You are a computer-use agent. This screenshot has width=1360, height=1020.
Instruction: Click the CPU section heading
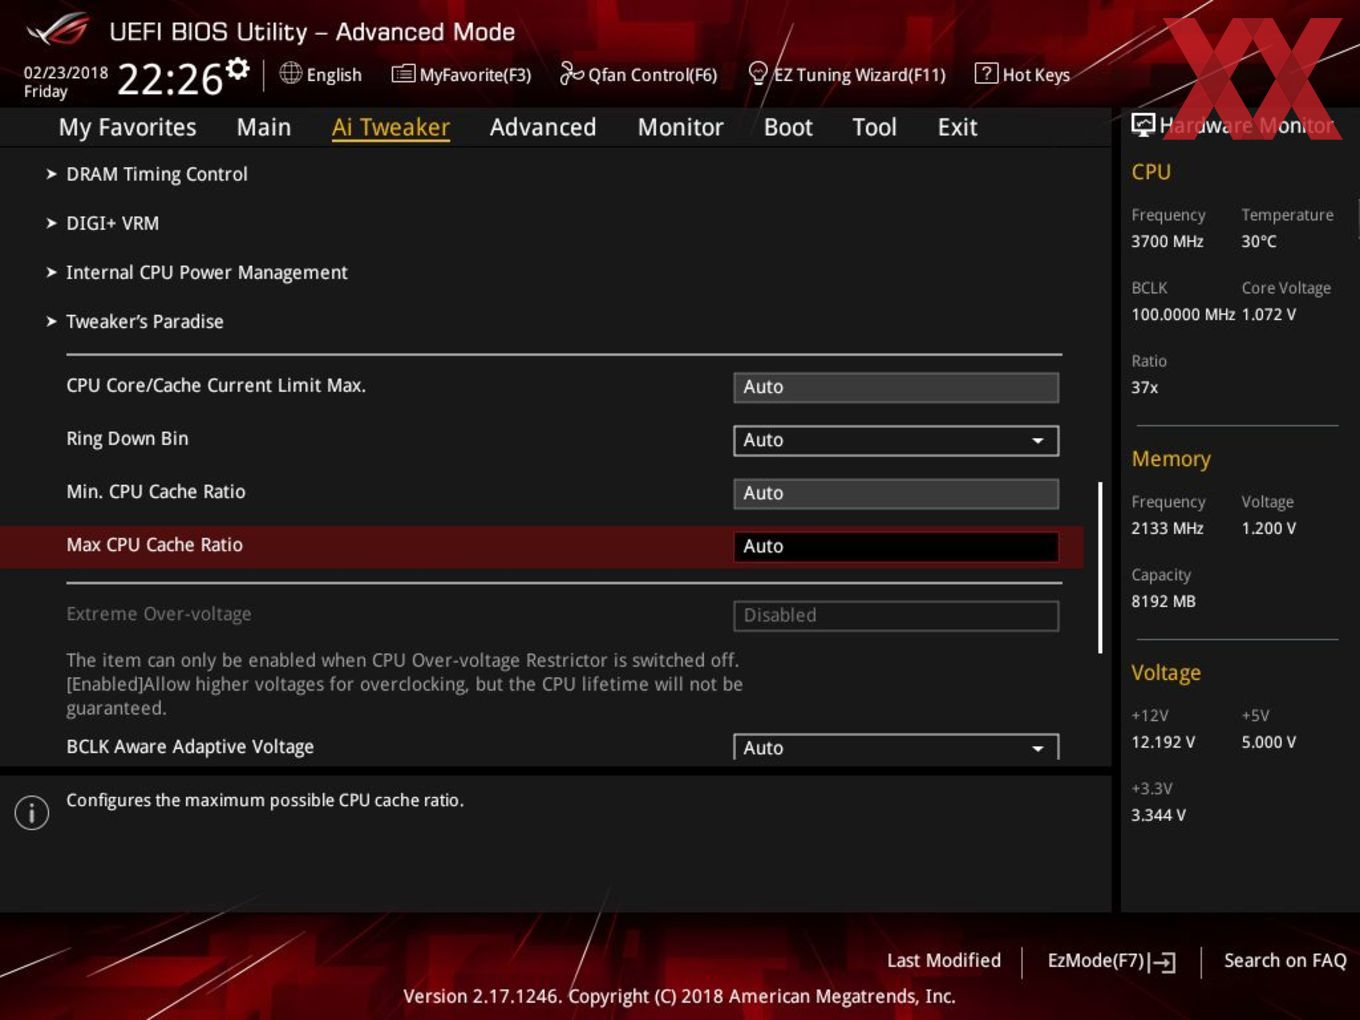tap(1151, 172)
